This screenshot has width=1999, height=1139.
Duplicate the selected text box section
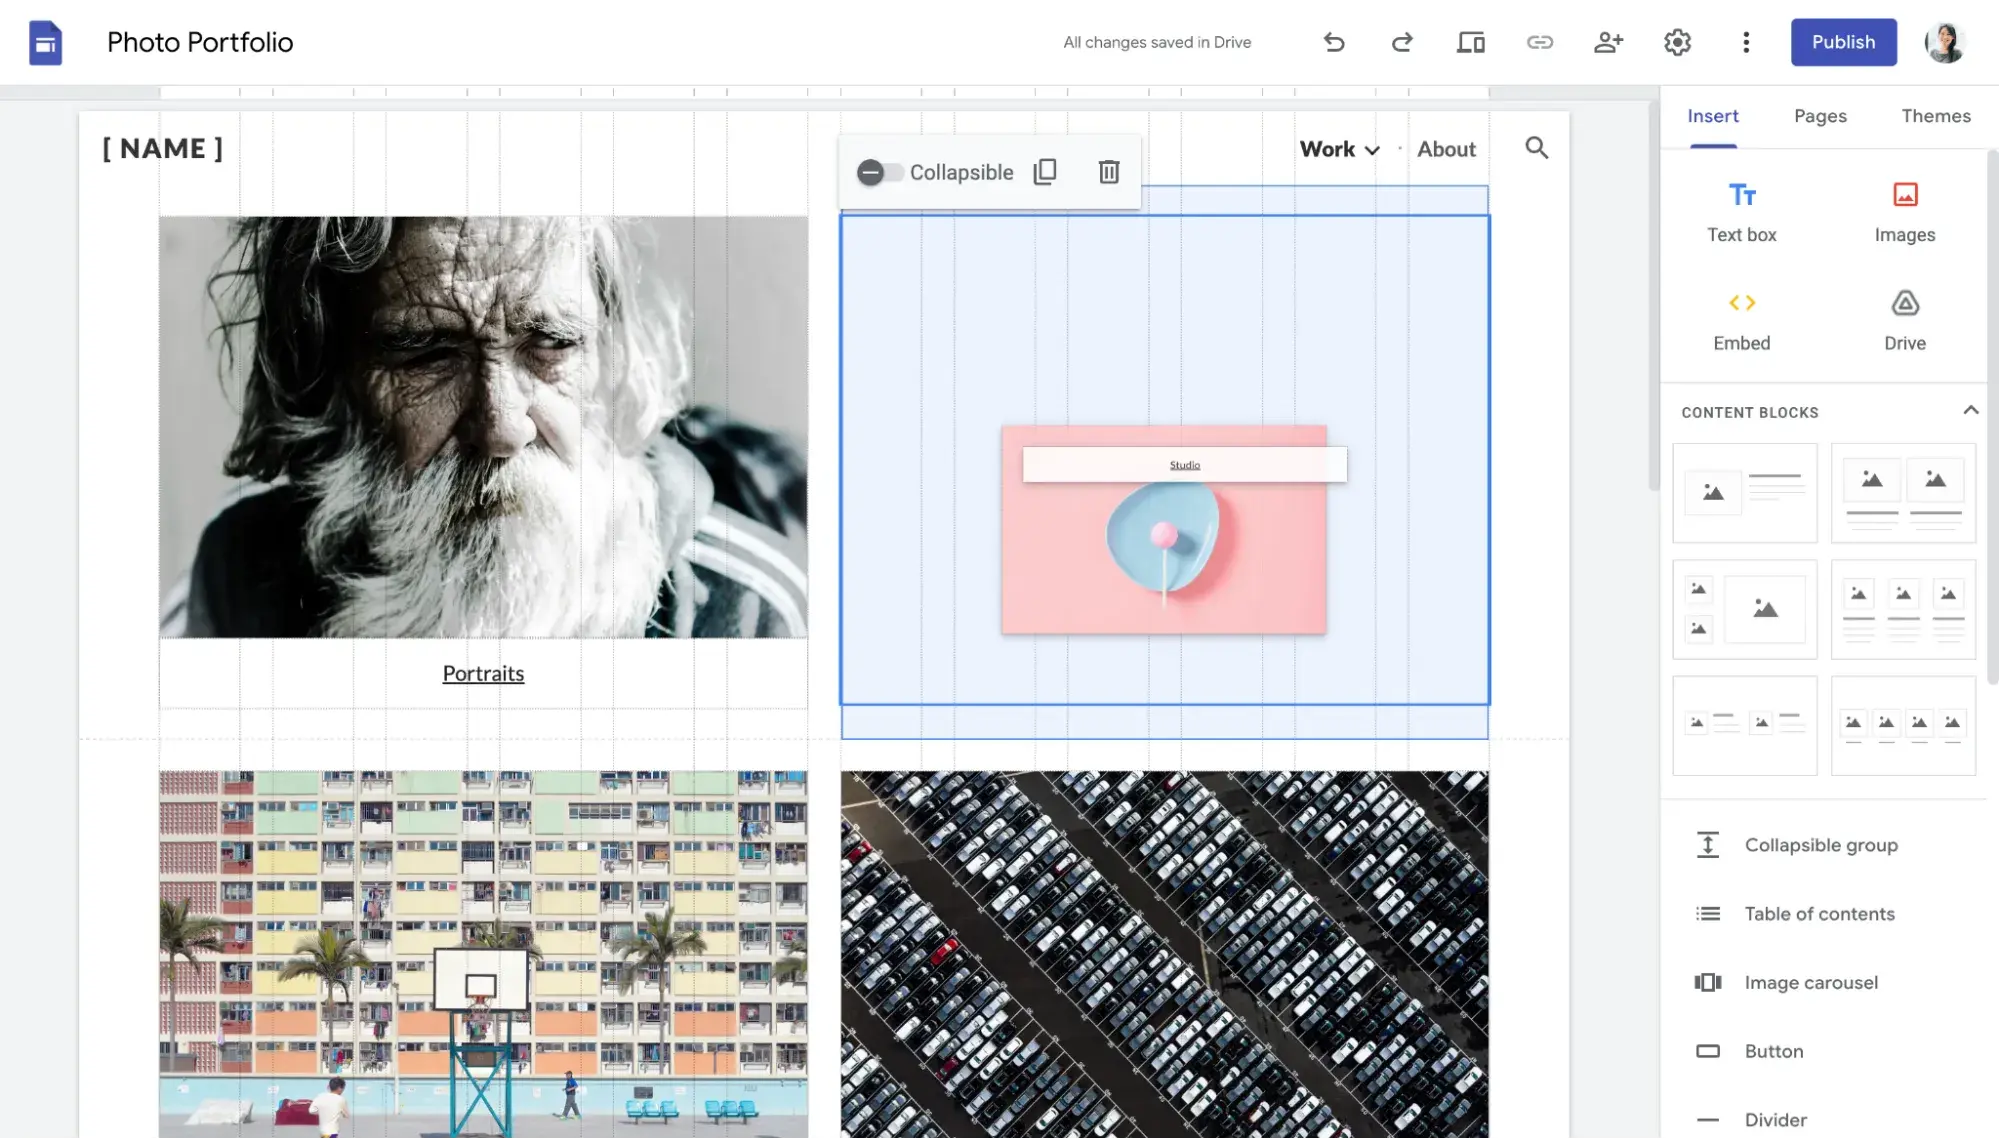[1044, 171]
